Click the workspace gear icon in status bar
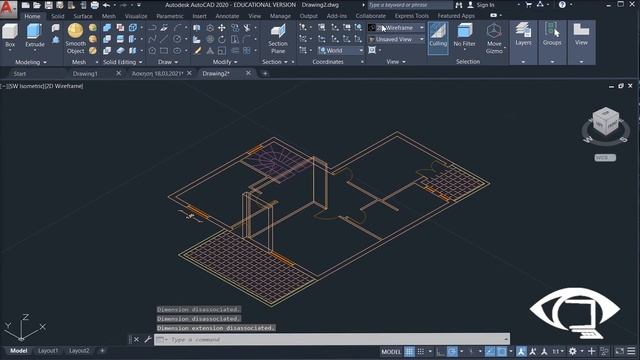 click(x=573, y=351)
